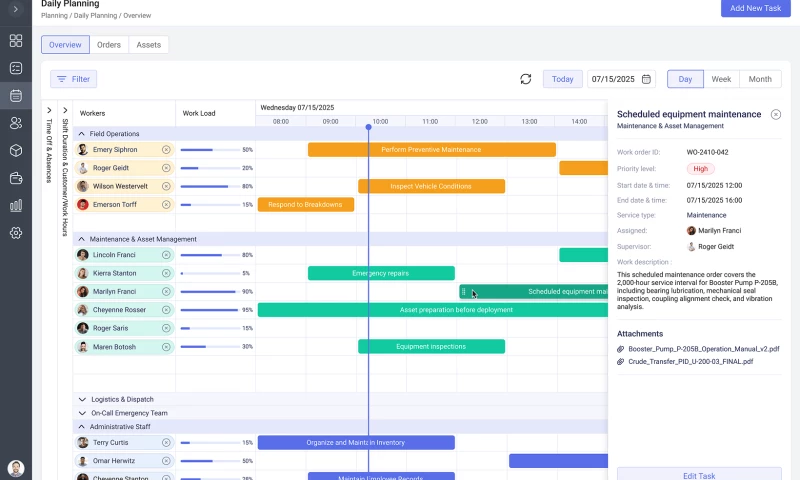This screenshot has height=480, width=800.
Task: Remove Maren Botosh with the x icon
Action: [x=166, y=347]
